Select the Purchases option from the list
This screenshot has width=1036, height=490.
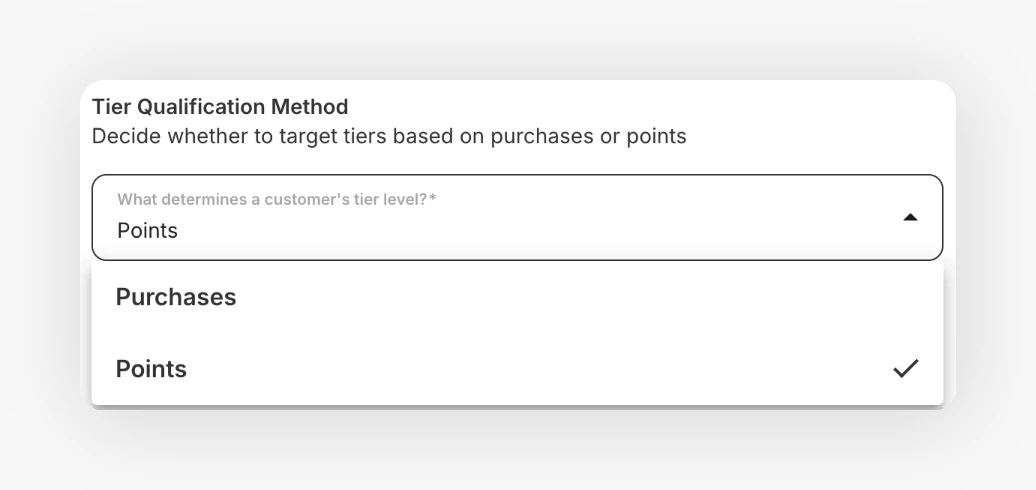tap(517, 297)
